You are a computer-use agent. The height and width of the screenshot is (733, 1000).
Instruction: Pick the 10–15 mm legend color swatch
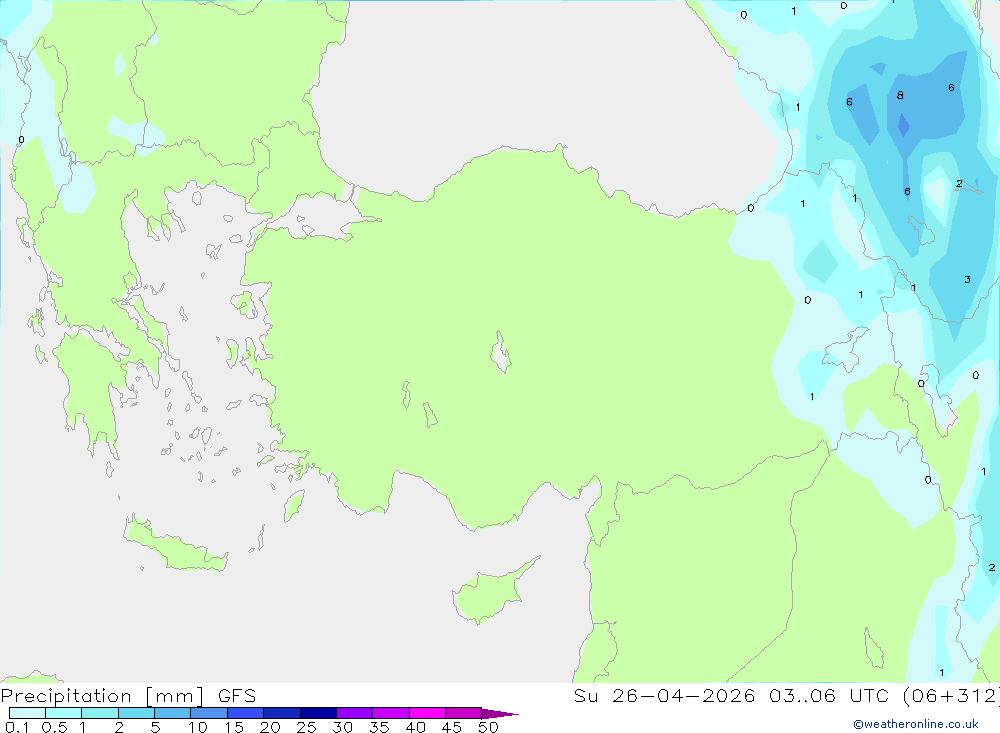point(209,713)
